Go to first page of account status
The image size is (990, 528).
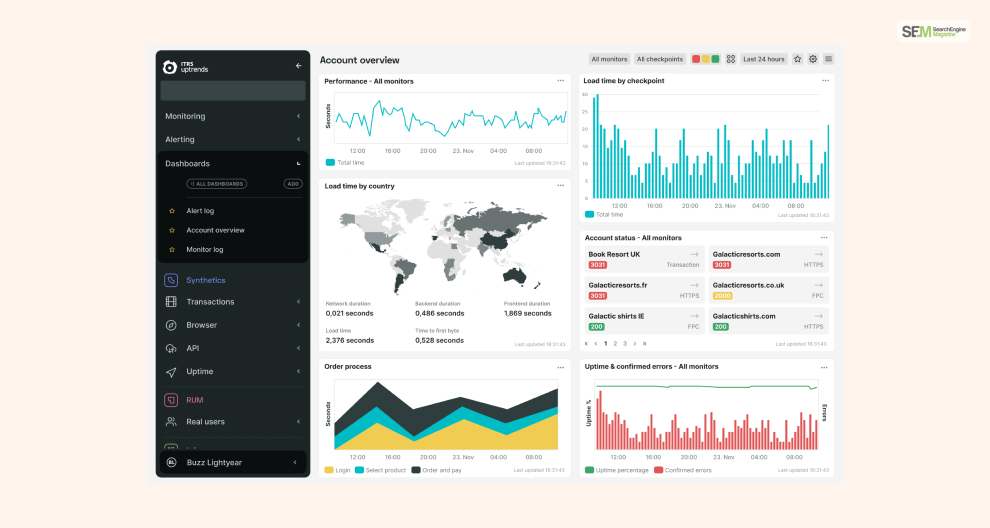click(x=587, y=344)
